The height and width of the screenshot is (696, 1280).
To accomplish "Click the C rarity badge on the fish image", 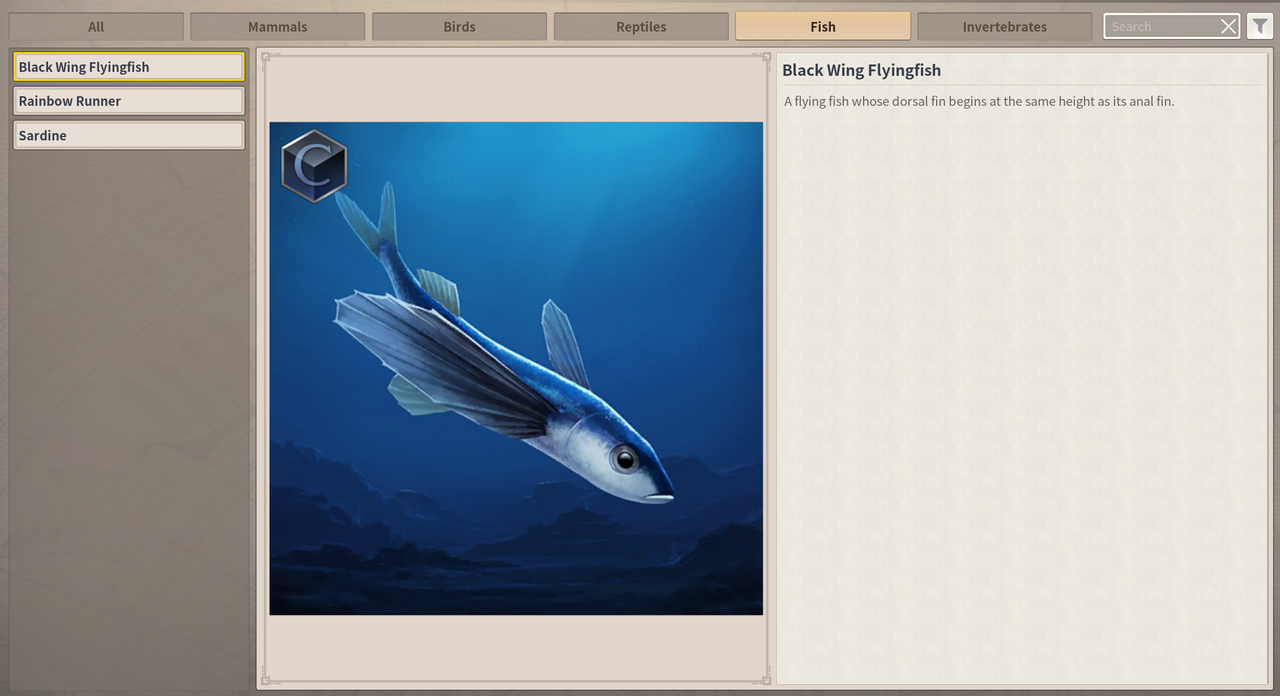I will point(314,166).
